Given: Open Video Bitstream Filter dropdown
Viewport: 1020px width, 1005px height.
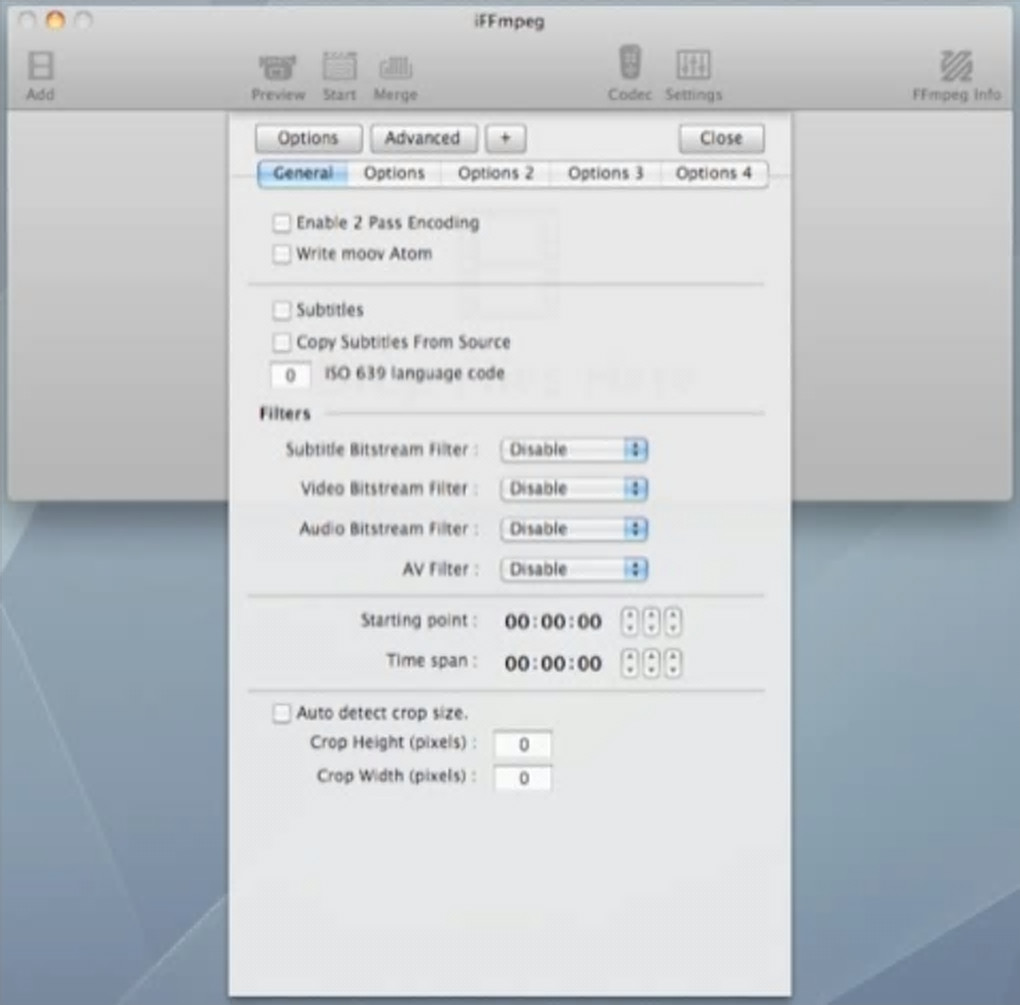Looking at the screenshot, I should click(574, 489).
